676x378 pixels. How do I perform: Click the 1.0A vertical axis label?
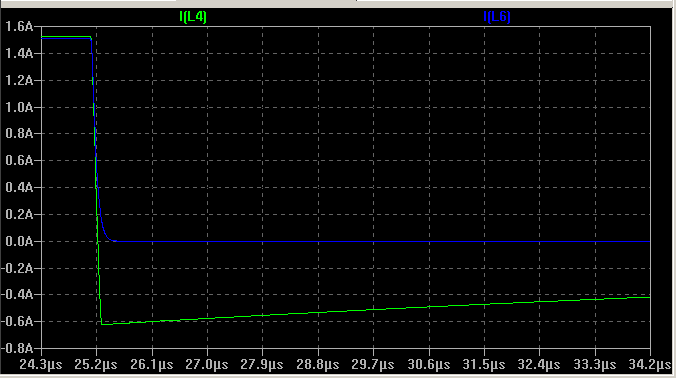coord(19,107)
